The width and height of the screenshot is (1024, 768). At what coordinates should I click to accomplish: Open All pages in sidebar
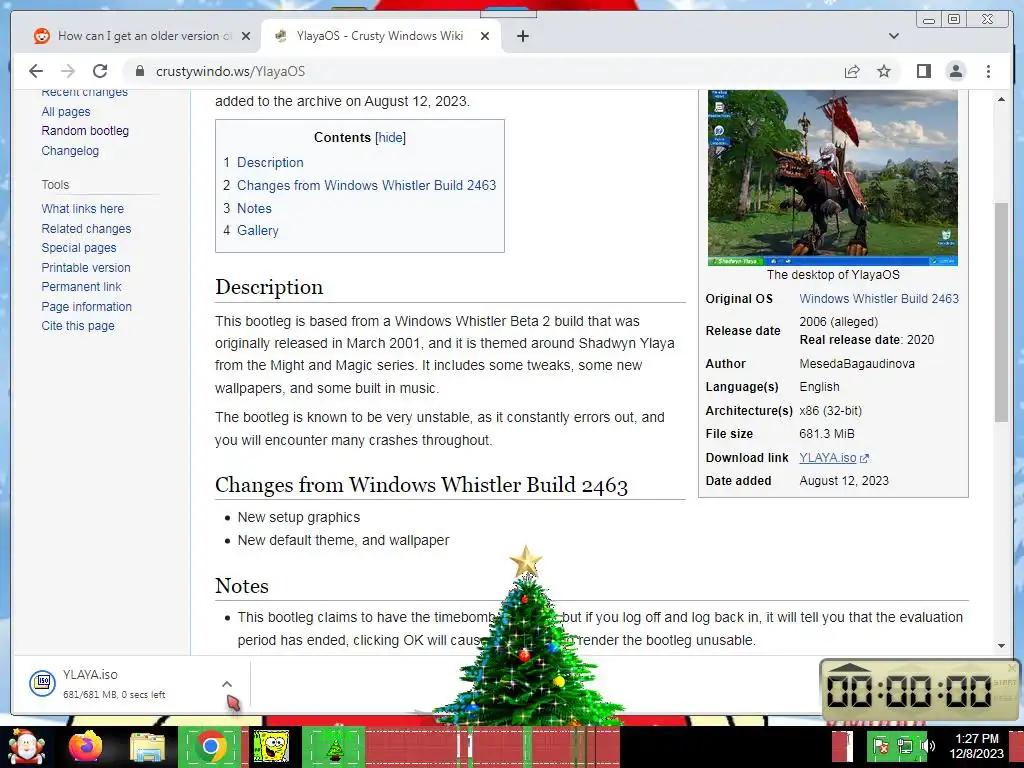66,112
